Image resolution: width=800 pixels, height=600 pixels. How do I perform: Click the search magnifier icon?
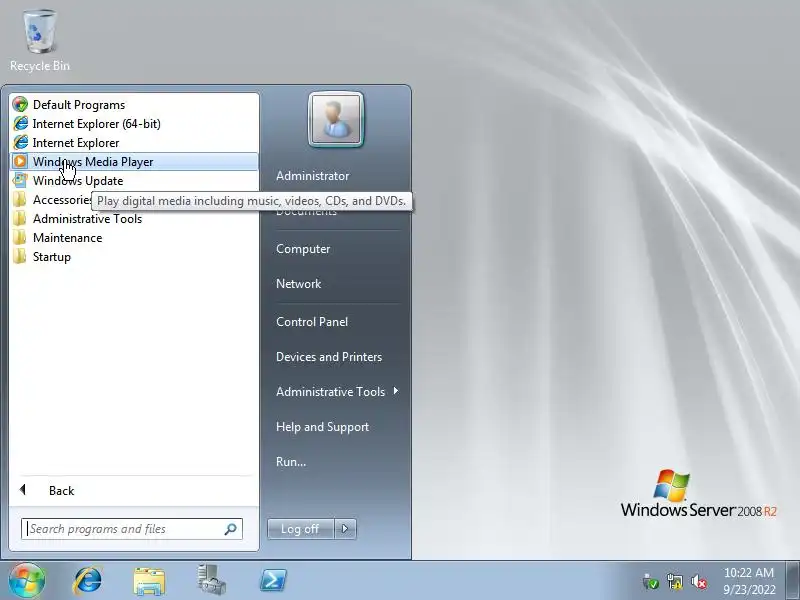click(230, 529)
